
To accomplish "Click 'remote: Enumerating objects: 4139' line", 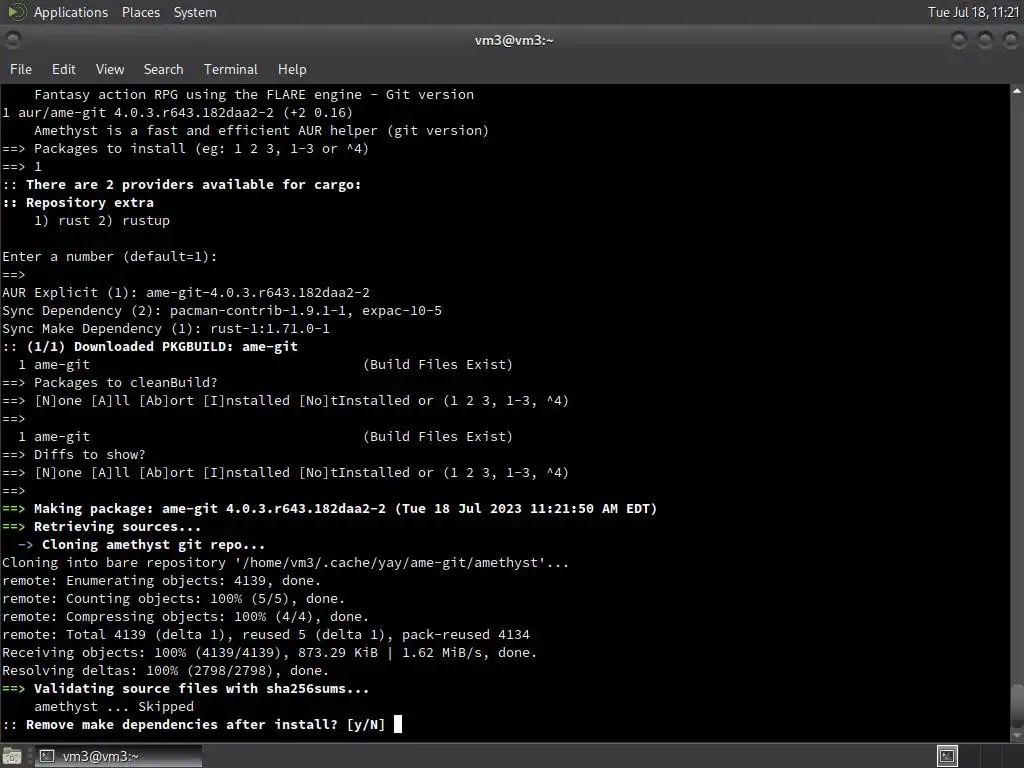I will coord(162,581).
